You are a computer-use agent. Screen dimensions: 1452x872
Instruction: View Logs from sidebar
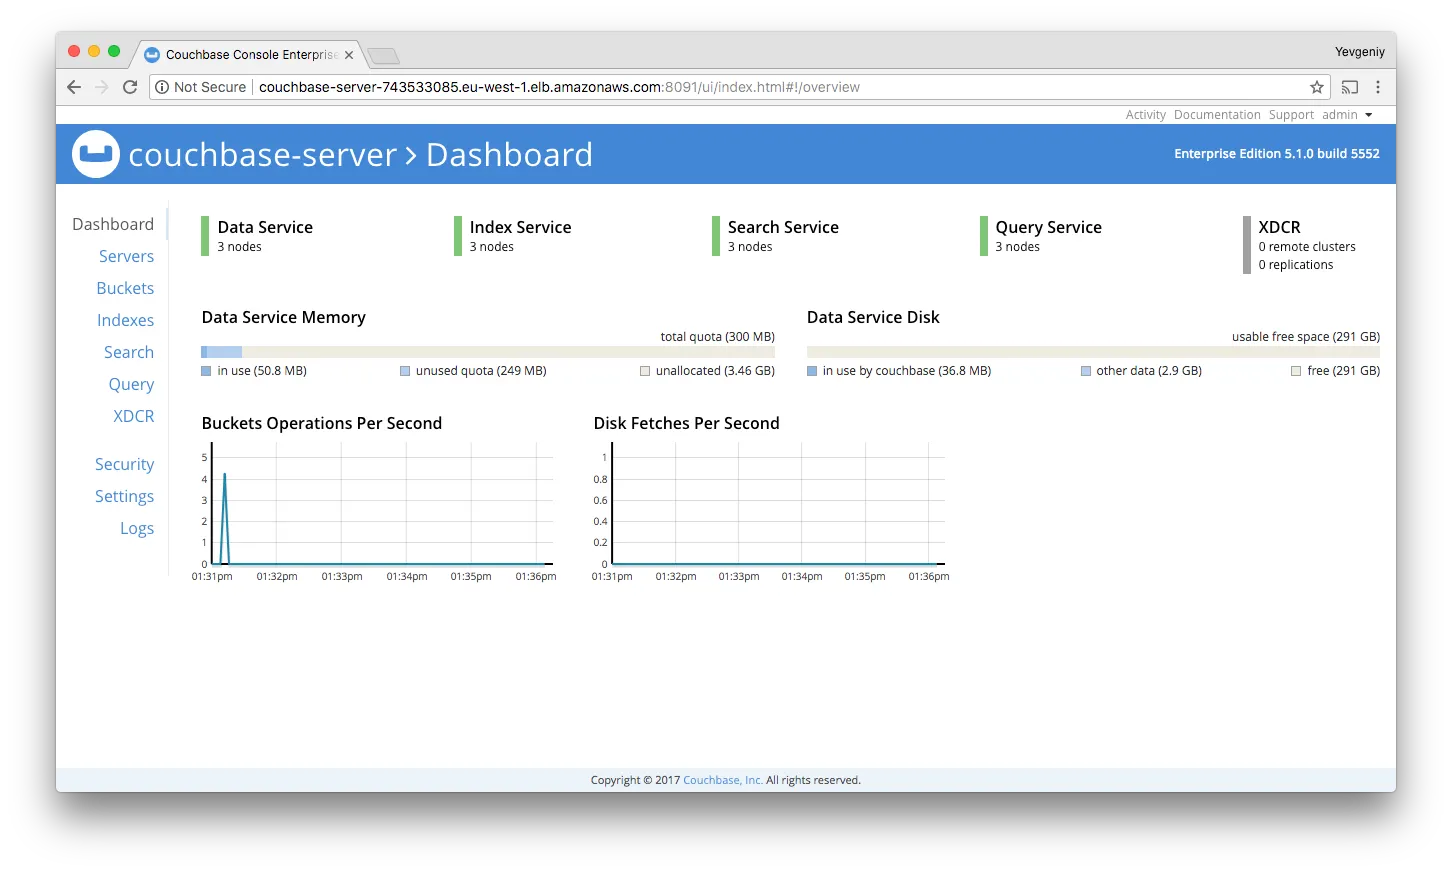point(137,528)
